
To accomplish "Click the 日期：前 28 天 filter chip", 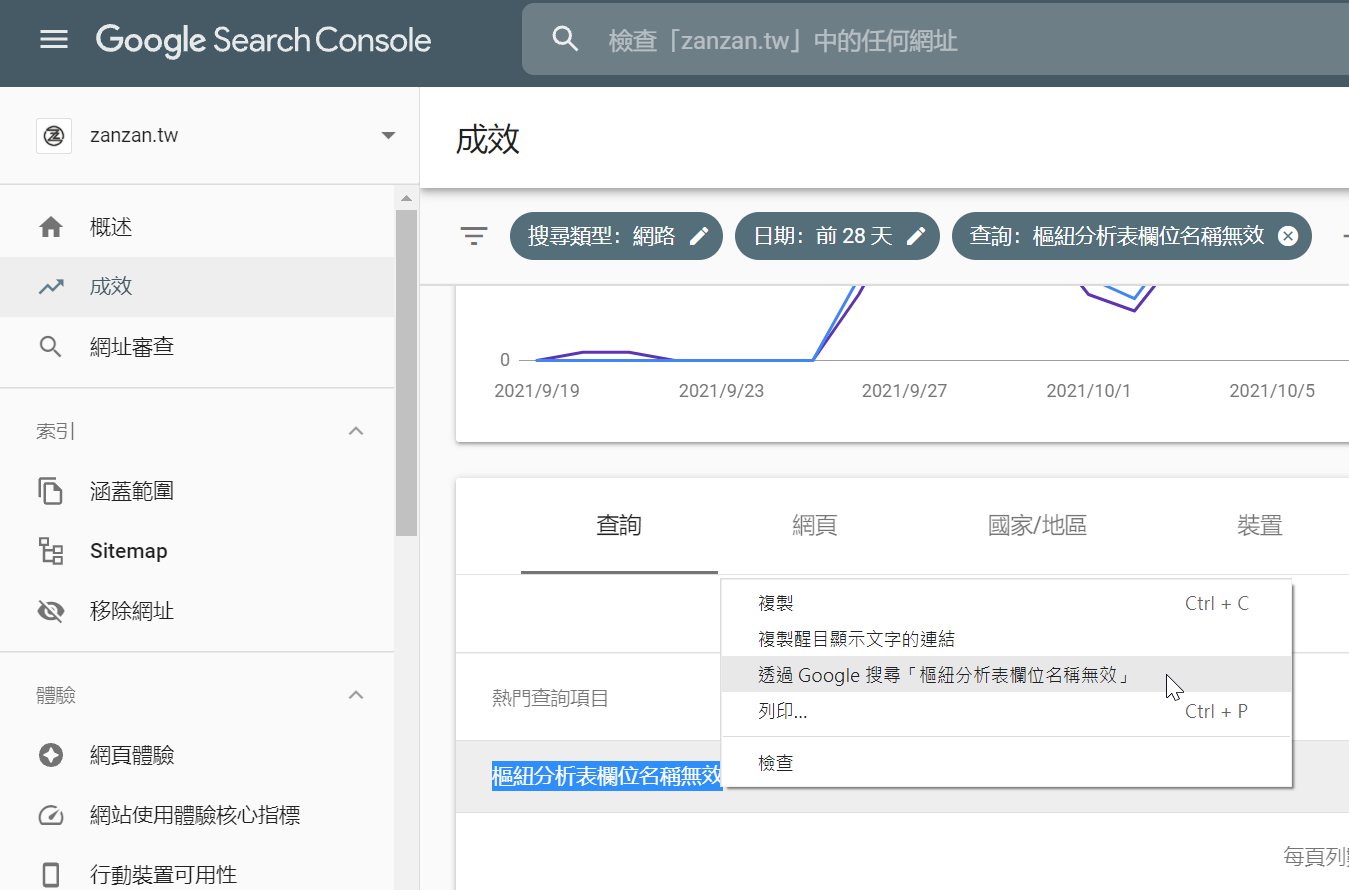I will pyautogui.click(x=837, y=236).
